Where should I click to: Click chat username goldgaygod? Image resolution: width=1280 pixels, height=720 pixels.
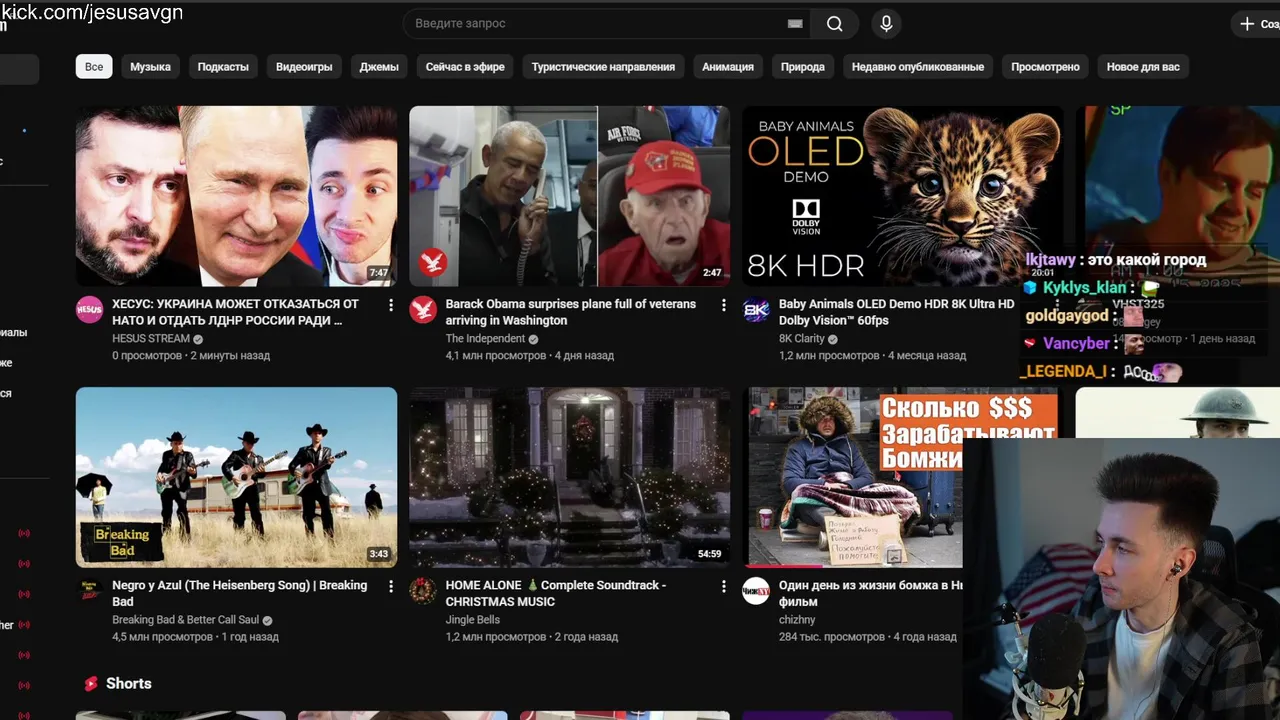point(1066,316)
